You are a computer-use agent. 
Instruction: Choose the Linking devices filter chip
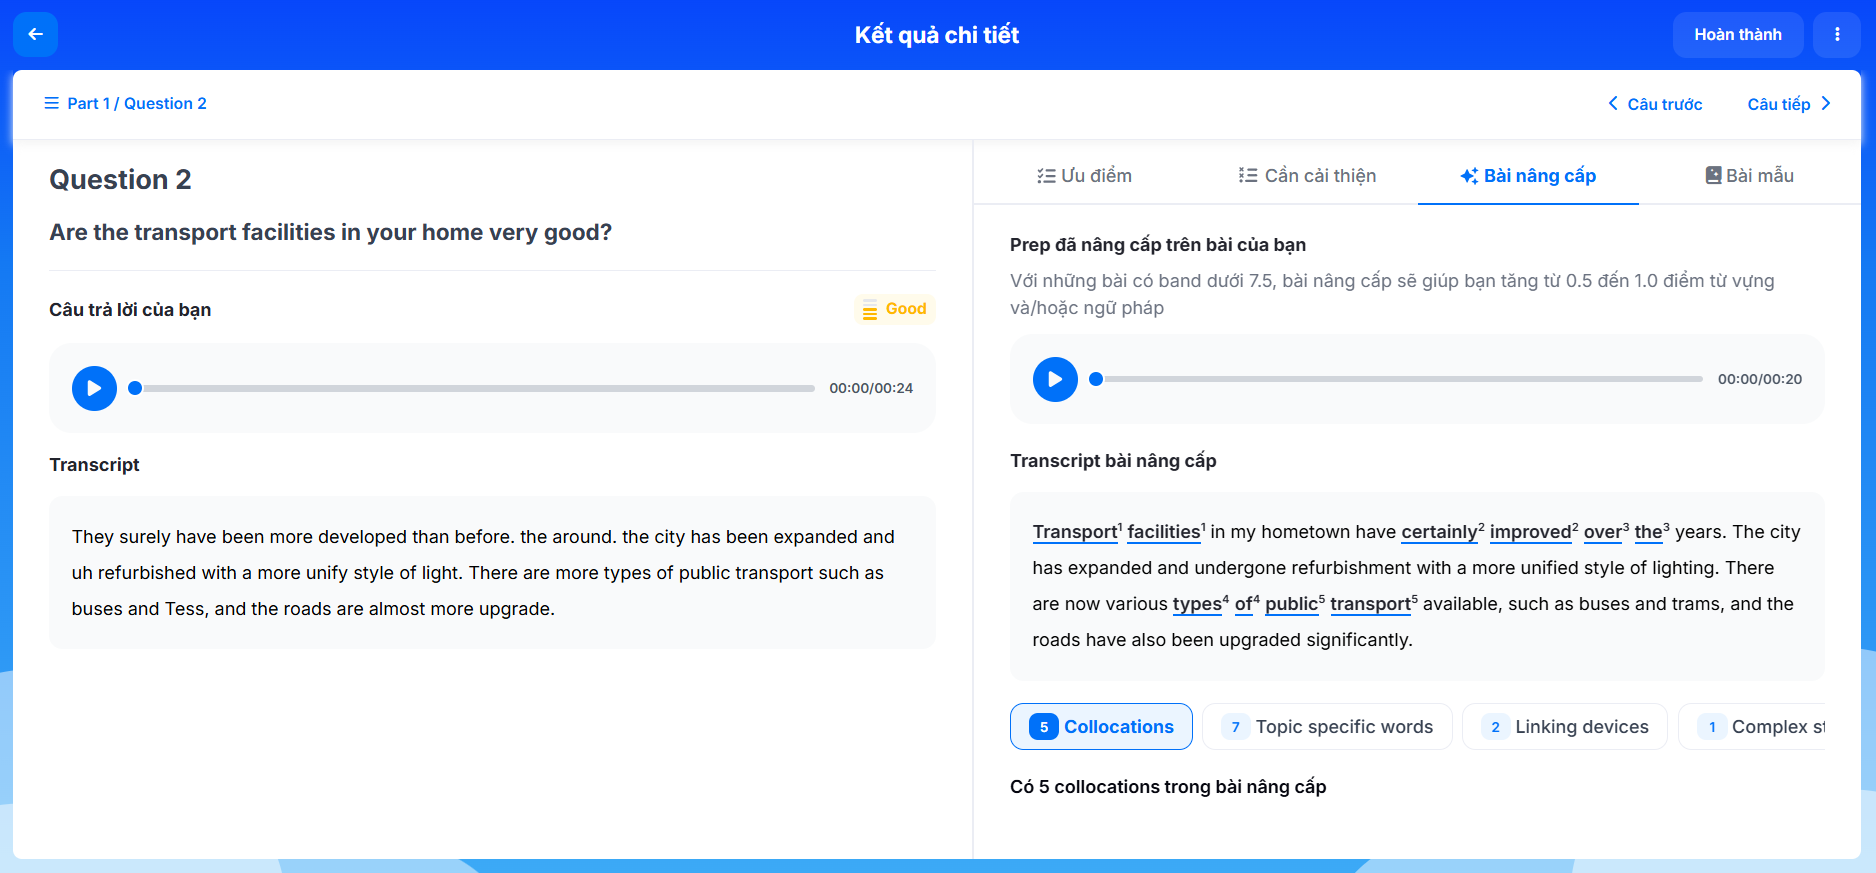point(1564,727)
